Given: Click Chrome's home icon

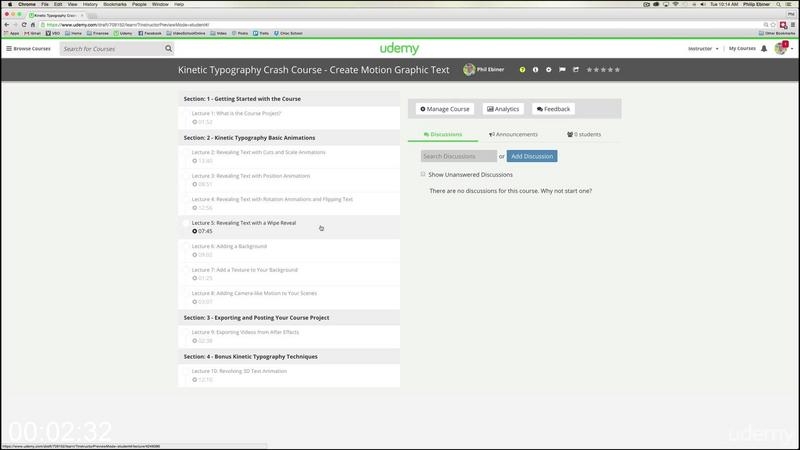Looking at the screenshot, I should click(x=33, y=24).
